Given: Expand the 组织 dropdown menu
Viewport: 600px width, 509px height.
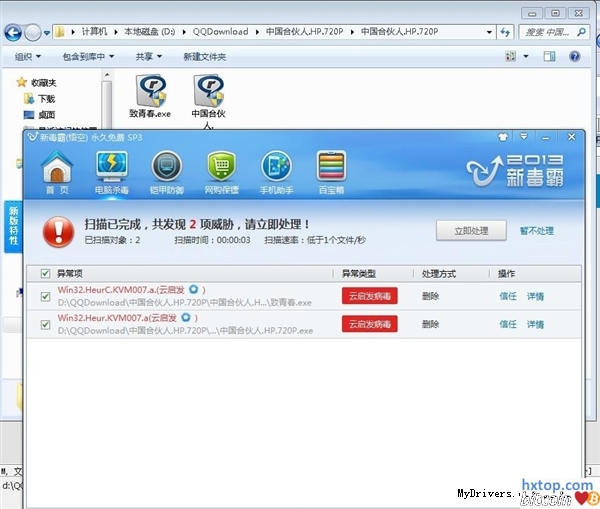Looking at the screenshot, I should click(28, 57).
